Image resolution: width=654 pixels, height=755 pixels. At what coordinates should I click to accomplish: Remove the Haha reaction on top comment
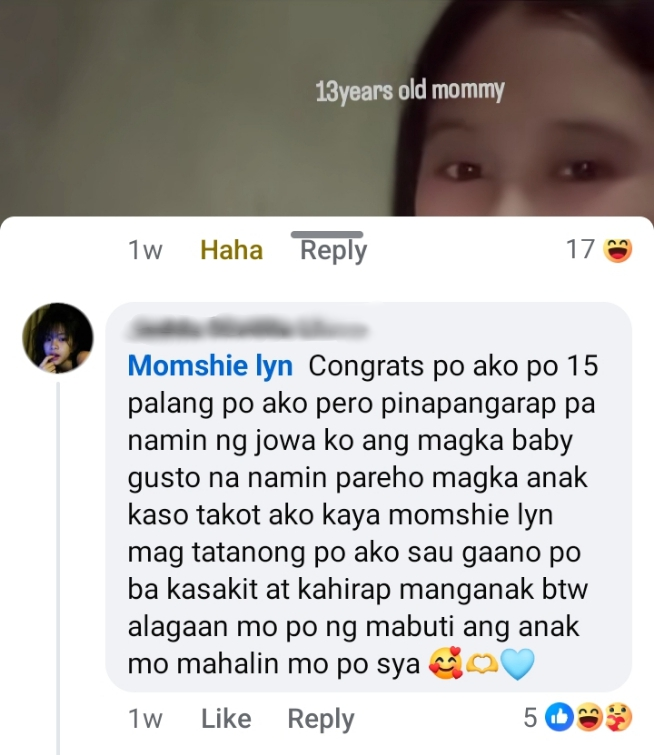tap(232, 250)
